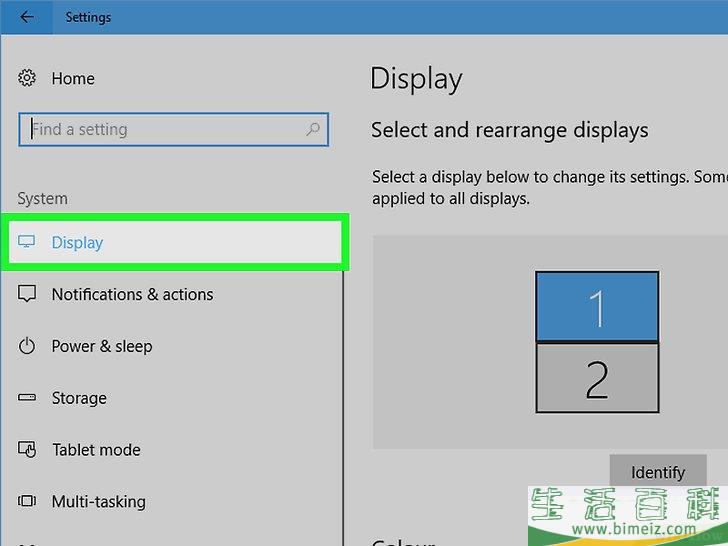Click the Display monitor icon in the sidebar
This screenshot has width=728, height=546.
28,242
